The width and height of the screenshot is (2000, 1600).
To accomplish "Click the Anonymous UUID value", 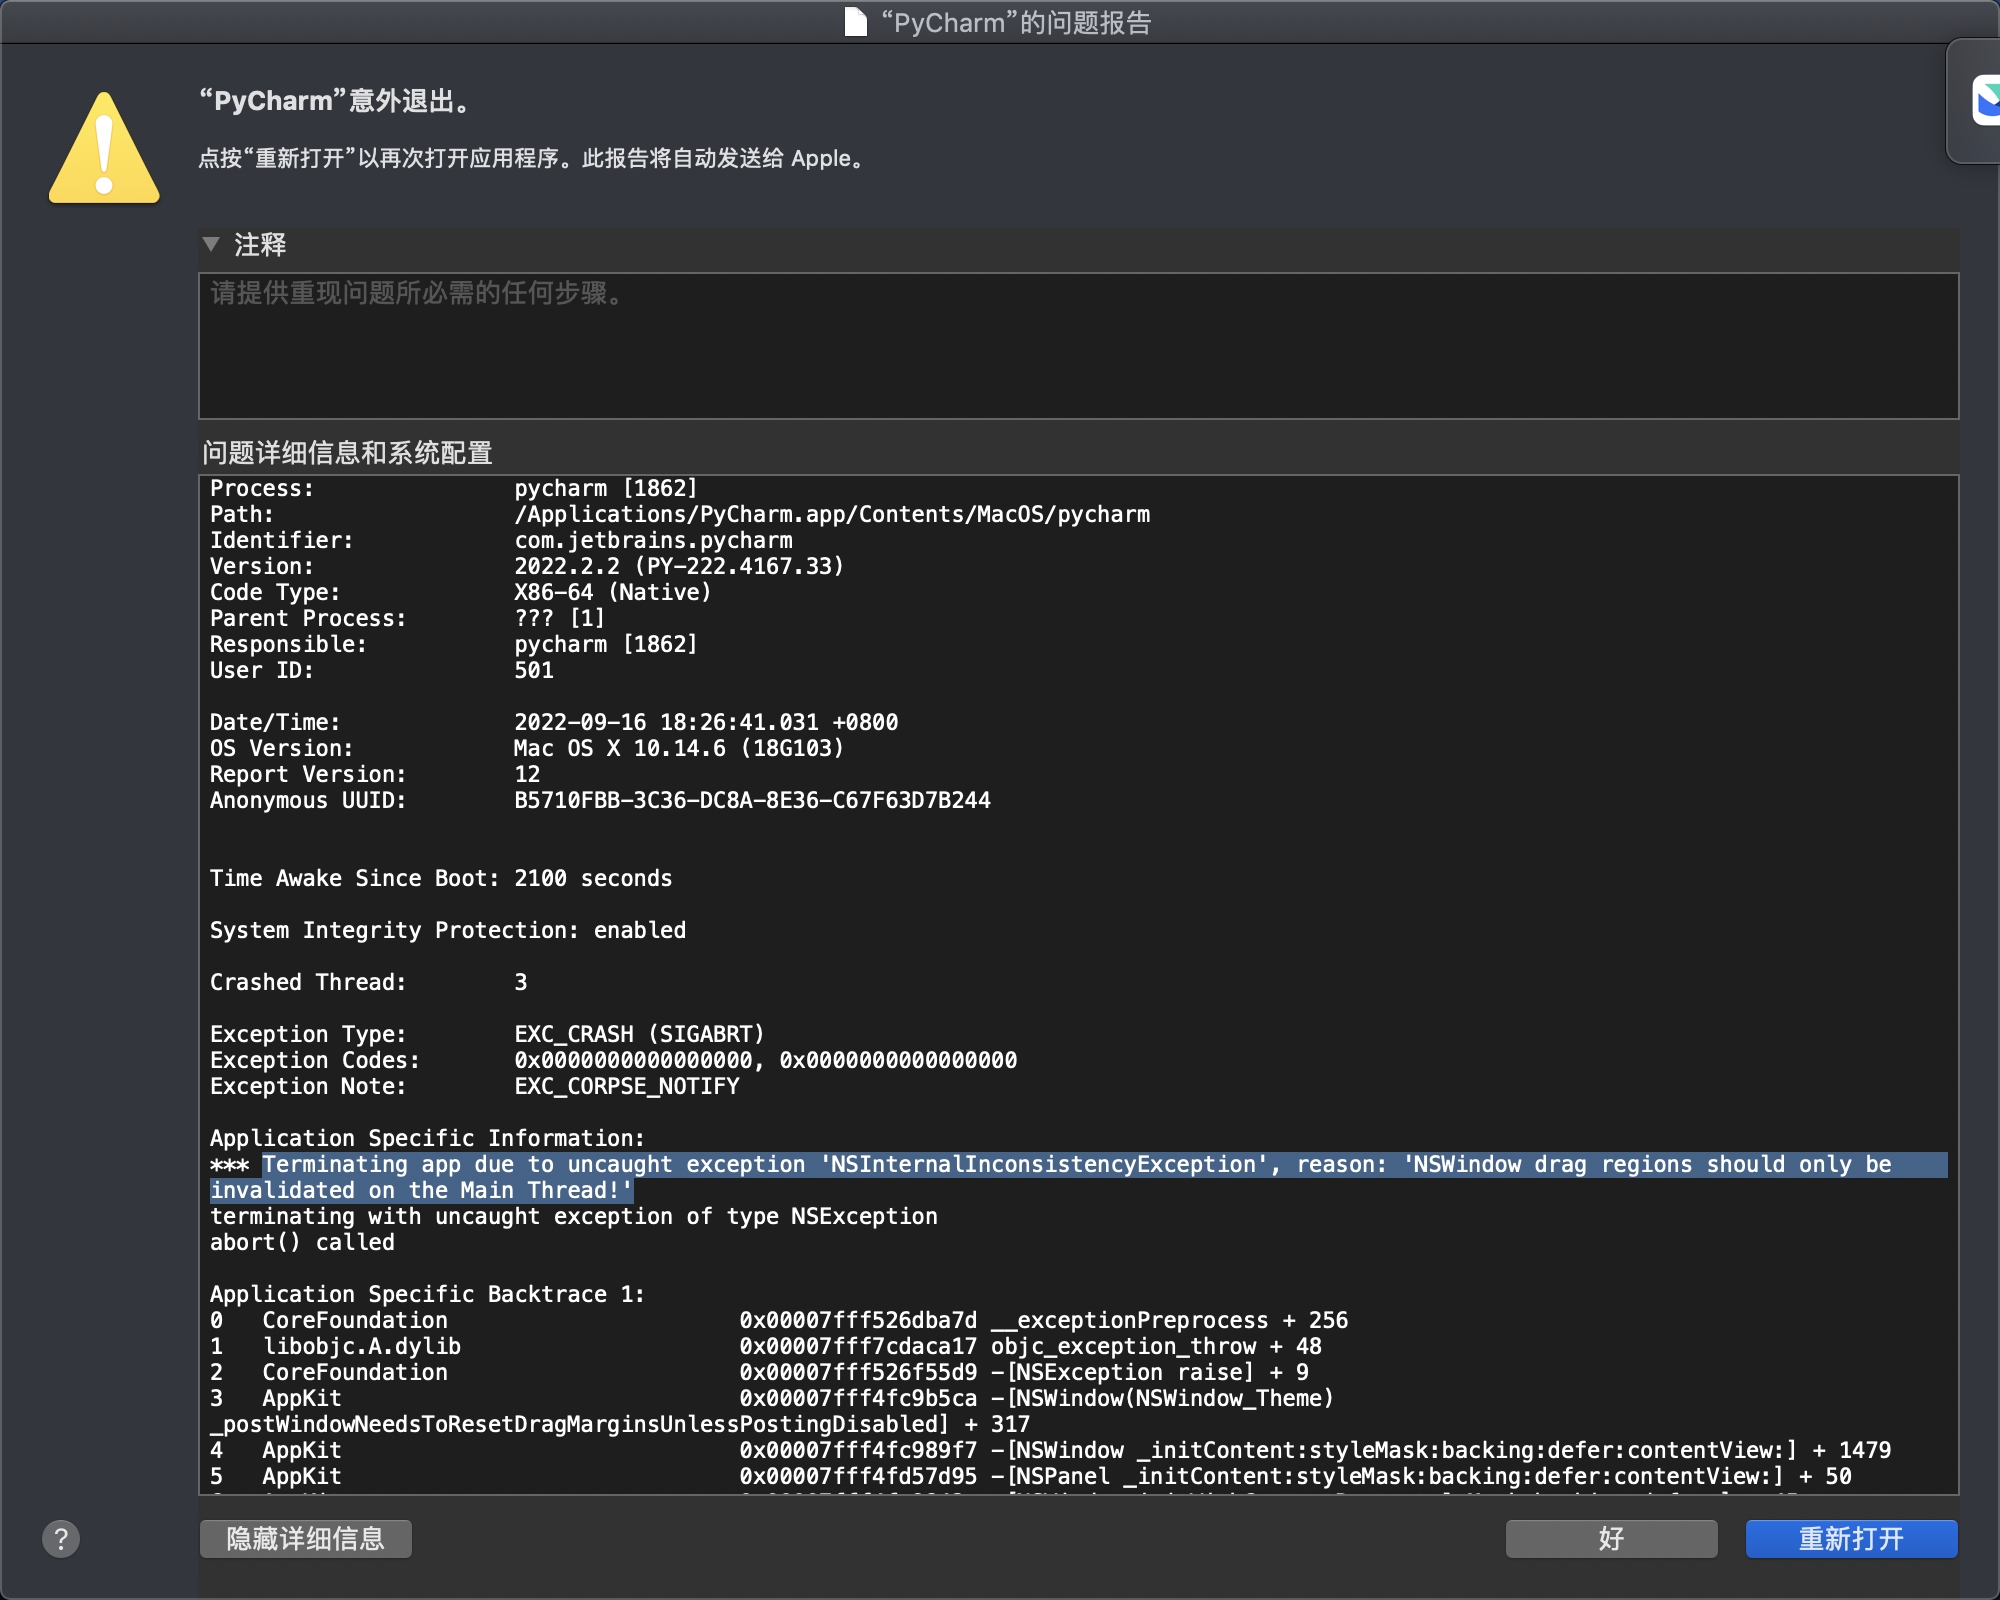I will click(x=752, y=801).
